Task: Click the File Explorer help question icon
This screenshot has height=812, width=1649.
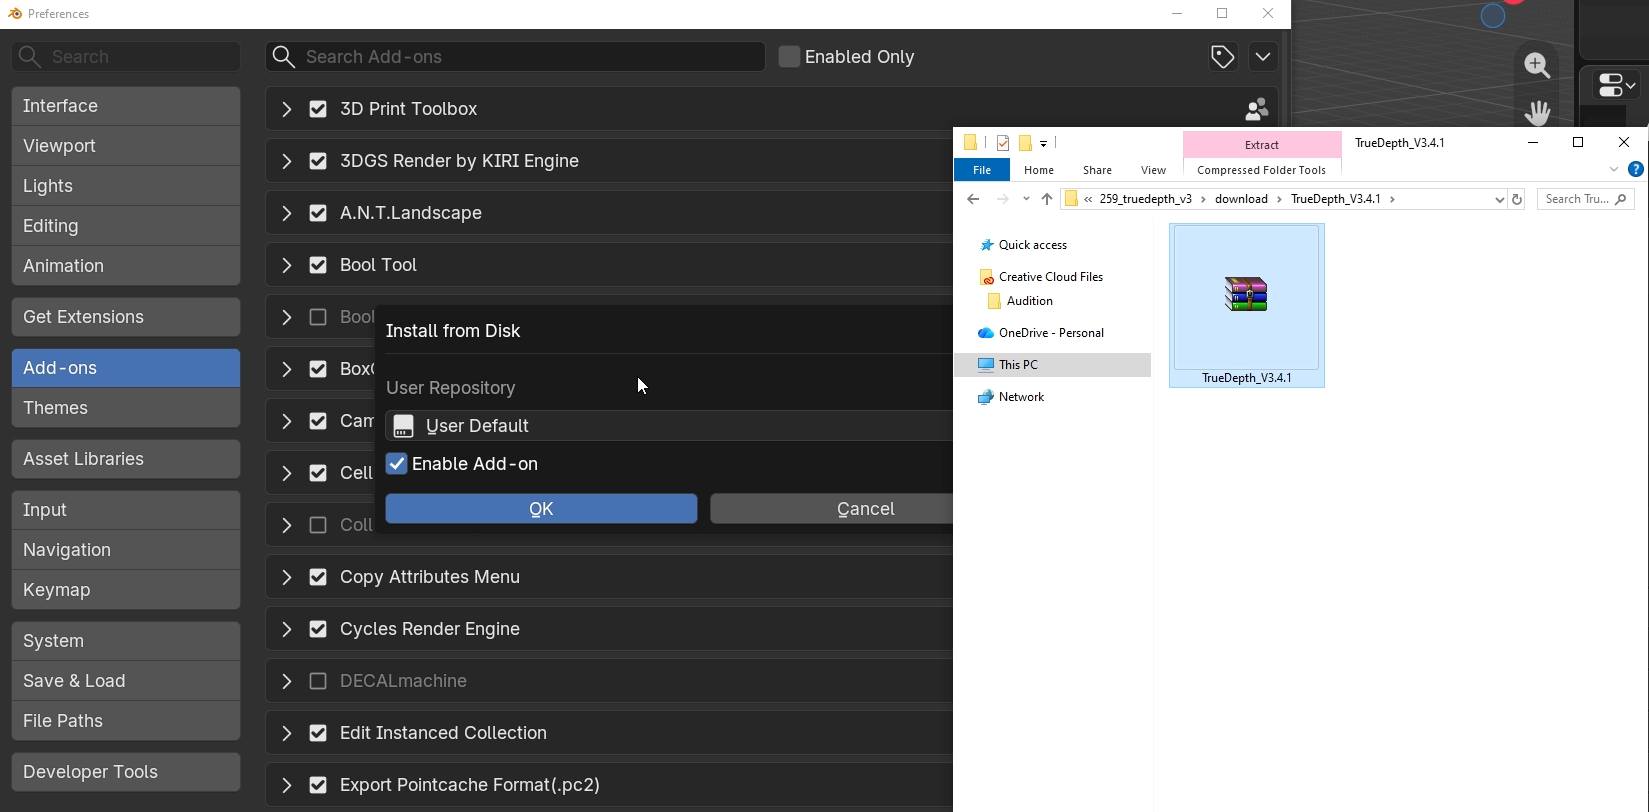Action: click(x=1636, y=170)
